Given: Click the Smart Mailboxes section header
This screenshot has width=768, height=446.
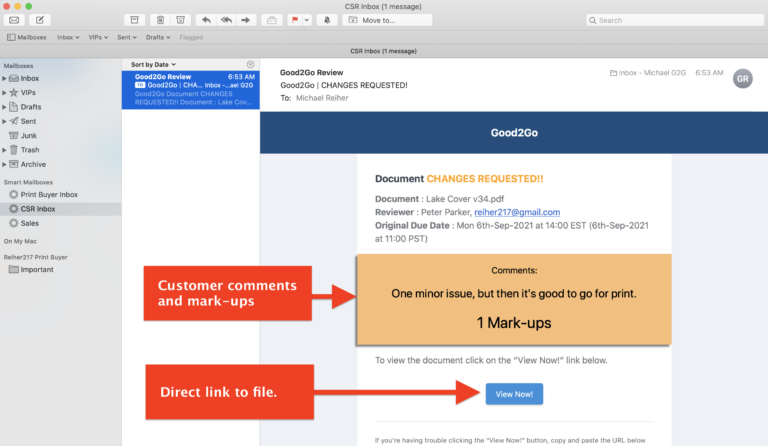Looking at the screenshot, I should click(28, 182).
